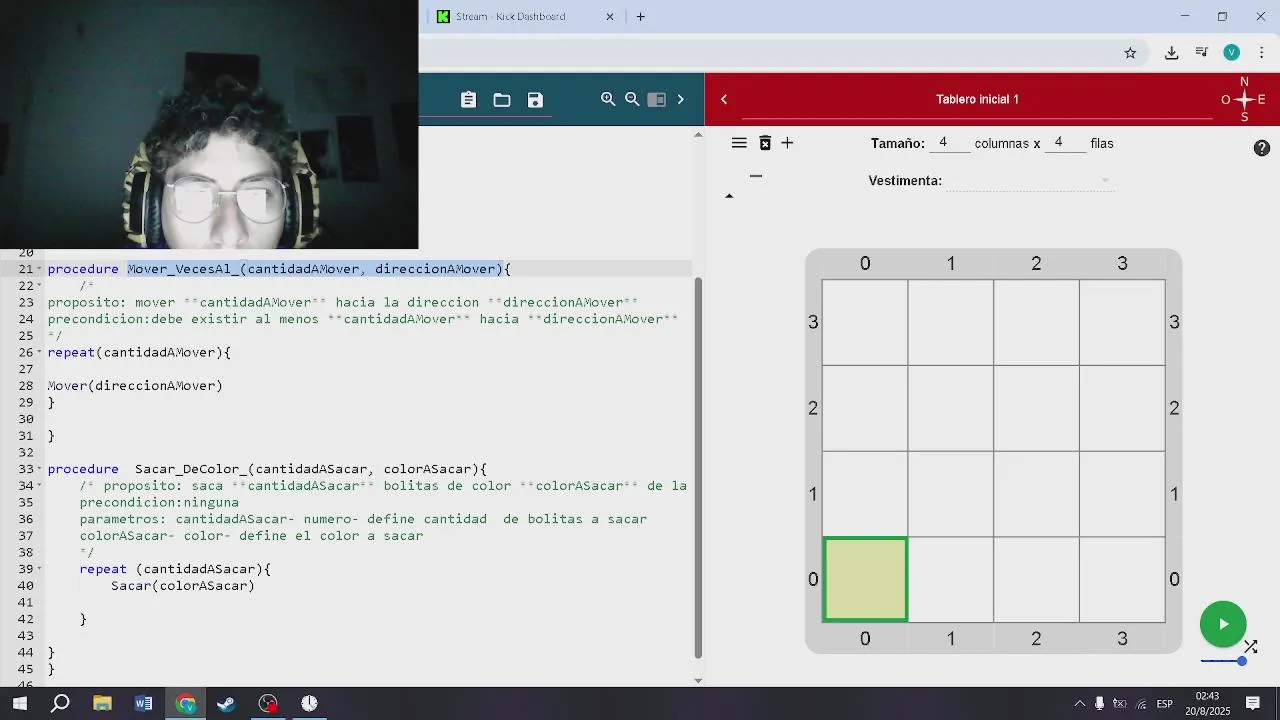
Task: Save the program with the floppy icon
Action: click(x=535, y=100)
